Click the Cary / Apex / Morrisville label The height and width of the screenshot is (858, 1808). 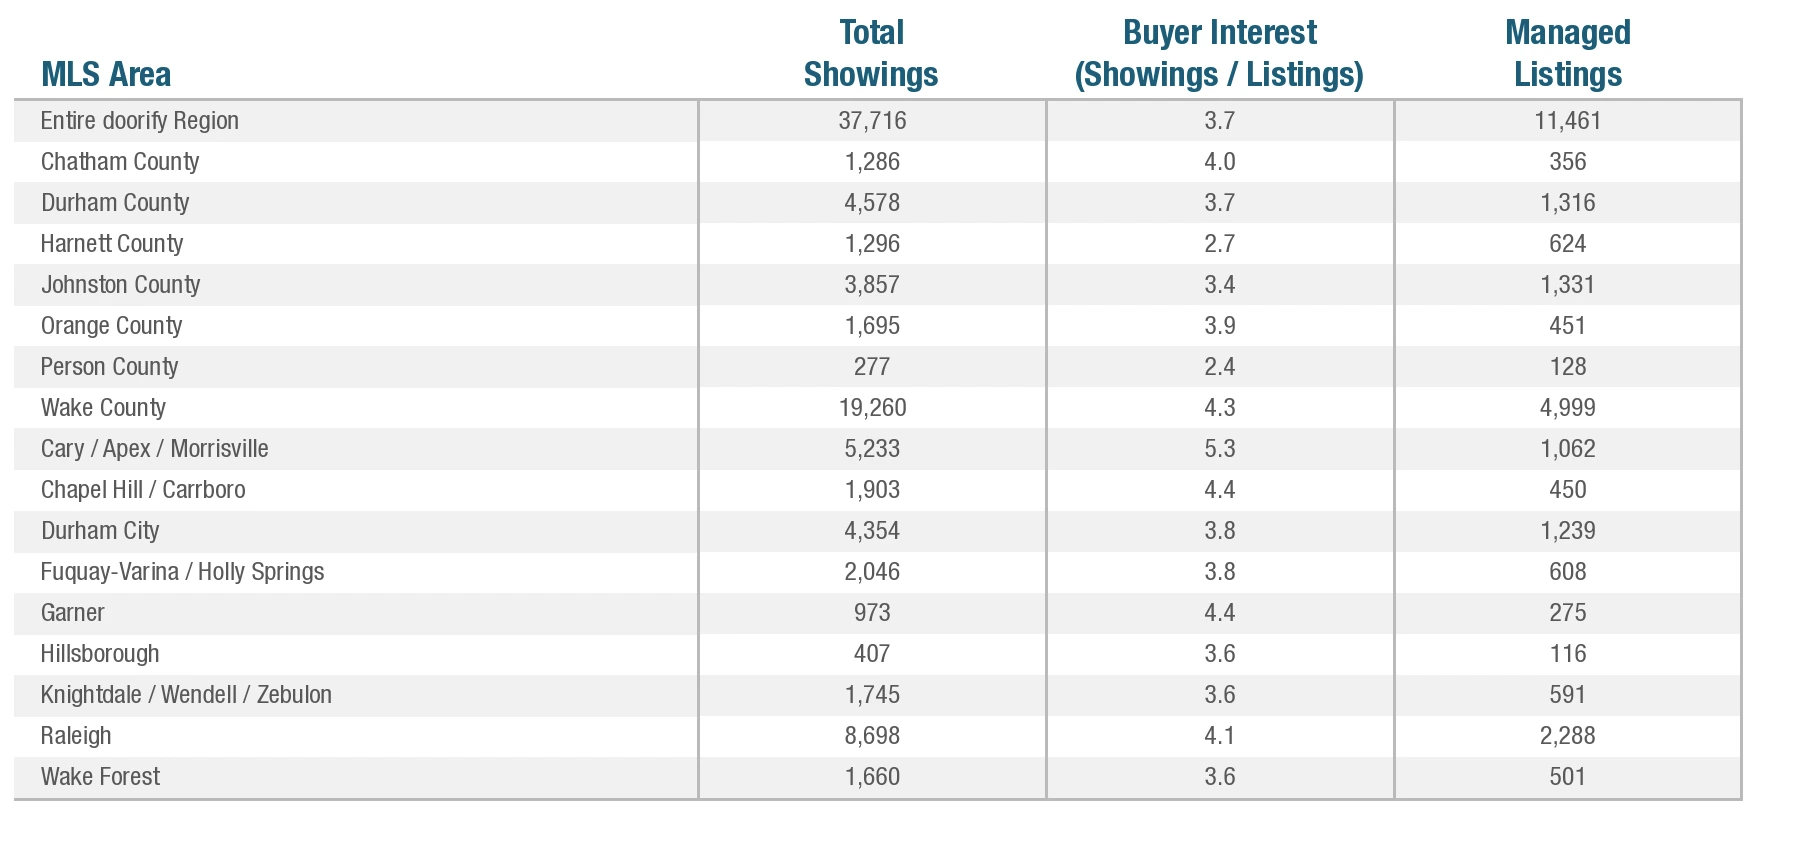(x=155, y=449)
